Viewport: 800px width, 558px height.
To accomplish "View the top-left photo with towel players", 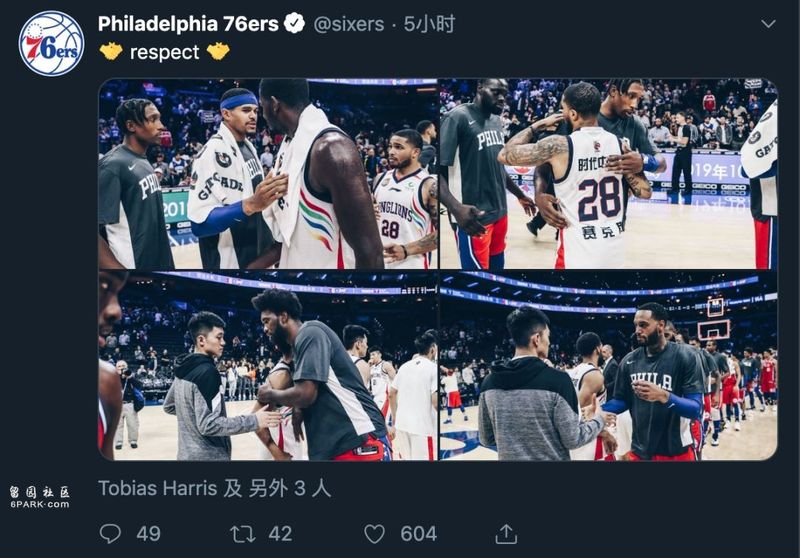I will 268,173.
